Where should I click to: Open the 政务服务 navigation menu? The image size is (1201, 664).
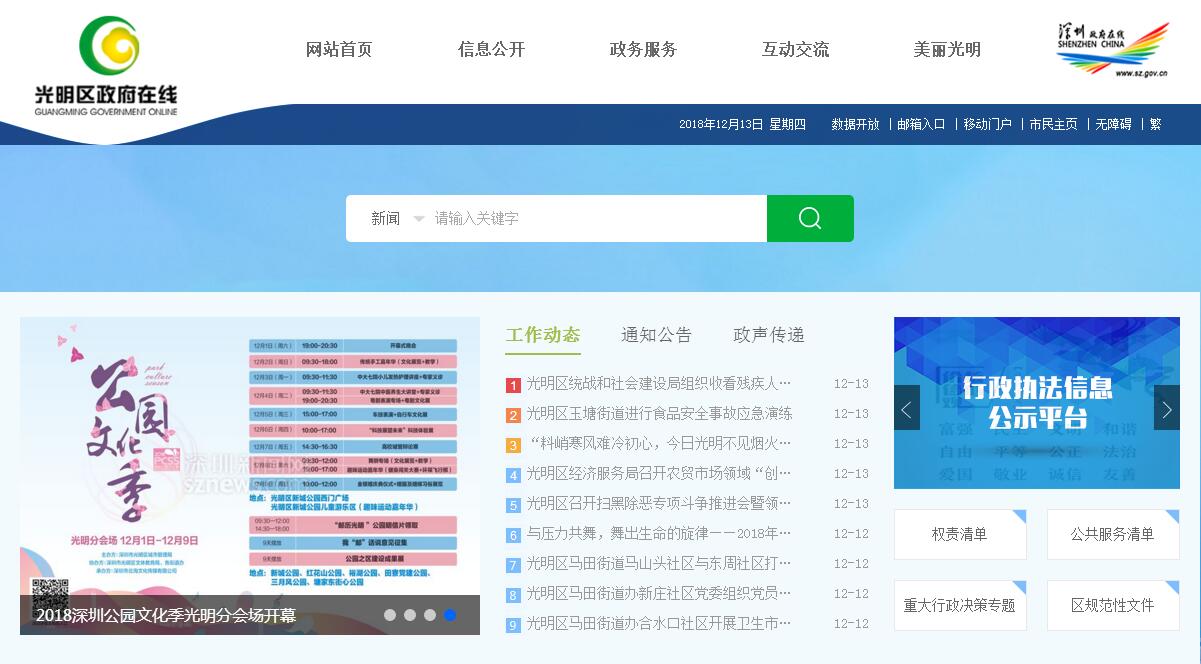[643, 49]
